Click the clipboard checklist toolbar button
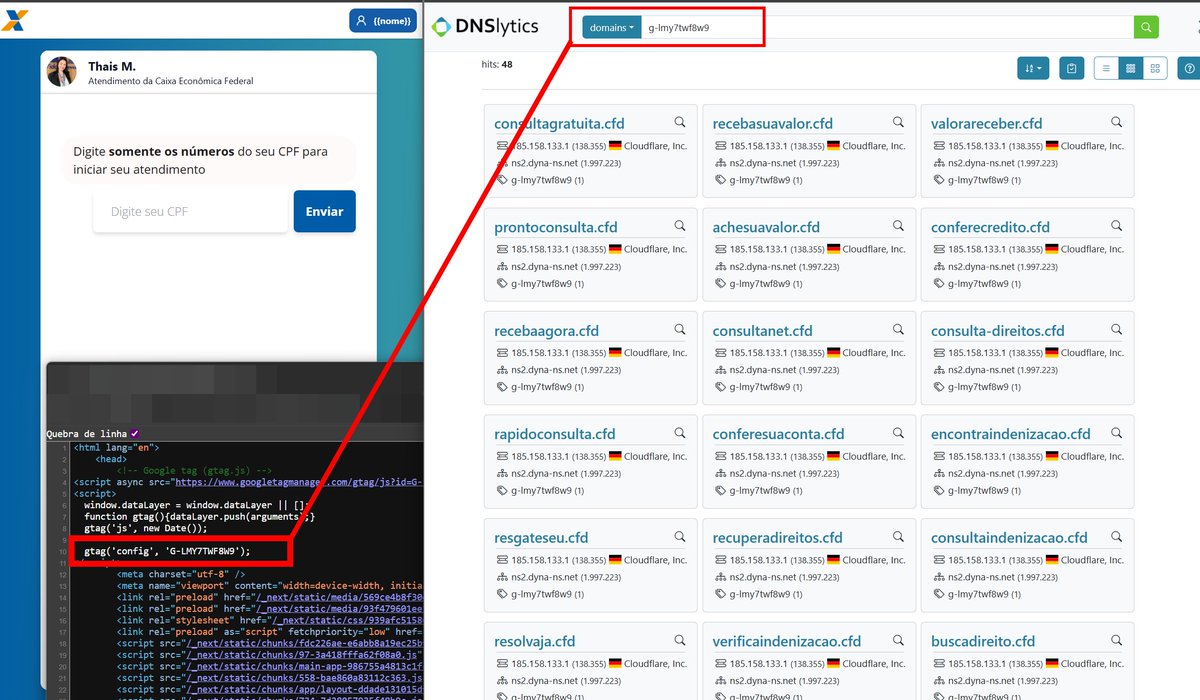 (1072, 68)
